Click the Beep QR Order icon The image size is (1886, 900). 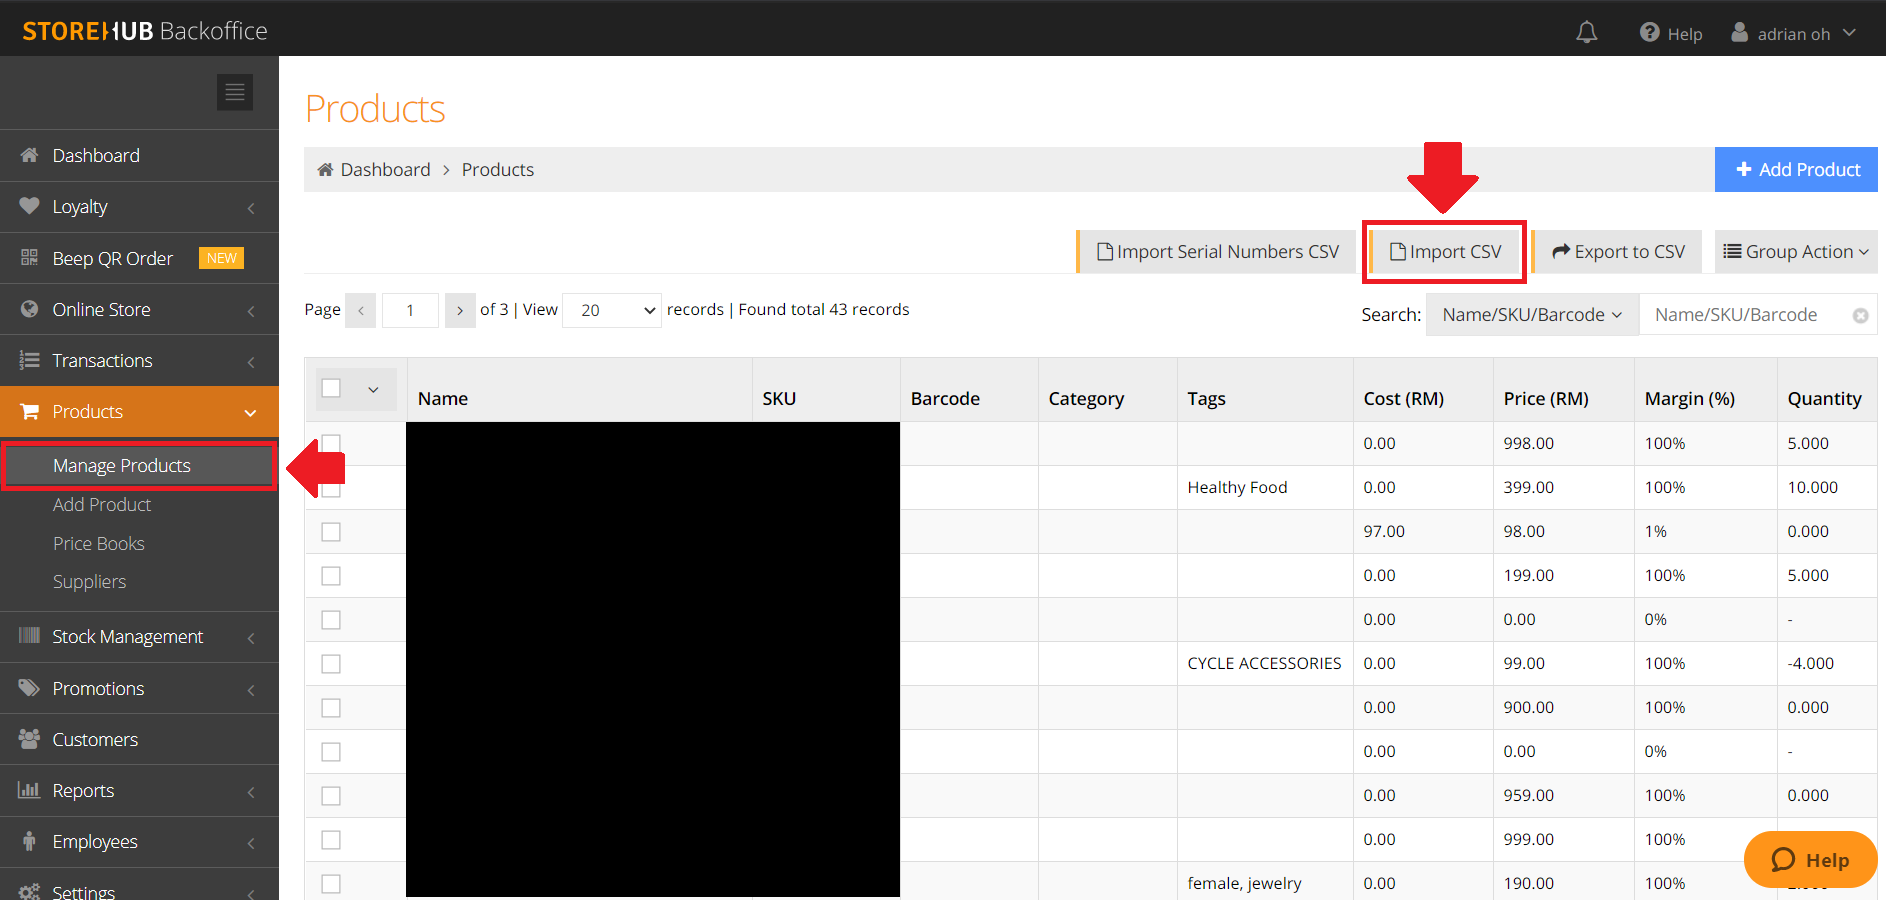tap(29, 258)
